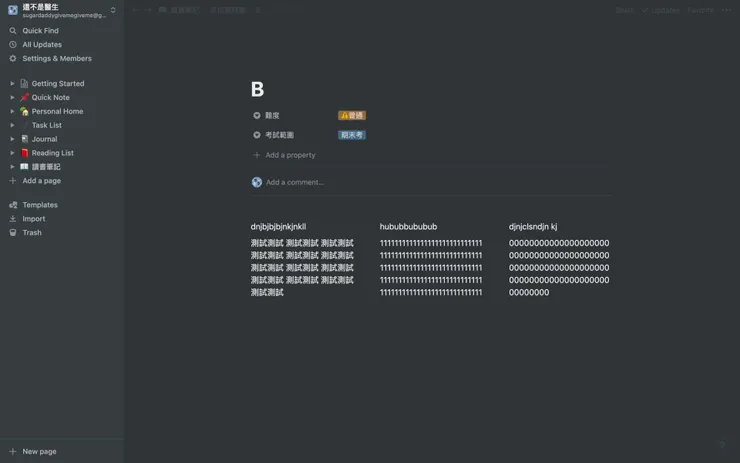Click Share in the top bar
Image resolution: width=740 pixels, height=463 pixels.
(624, 10)
